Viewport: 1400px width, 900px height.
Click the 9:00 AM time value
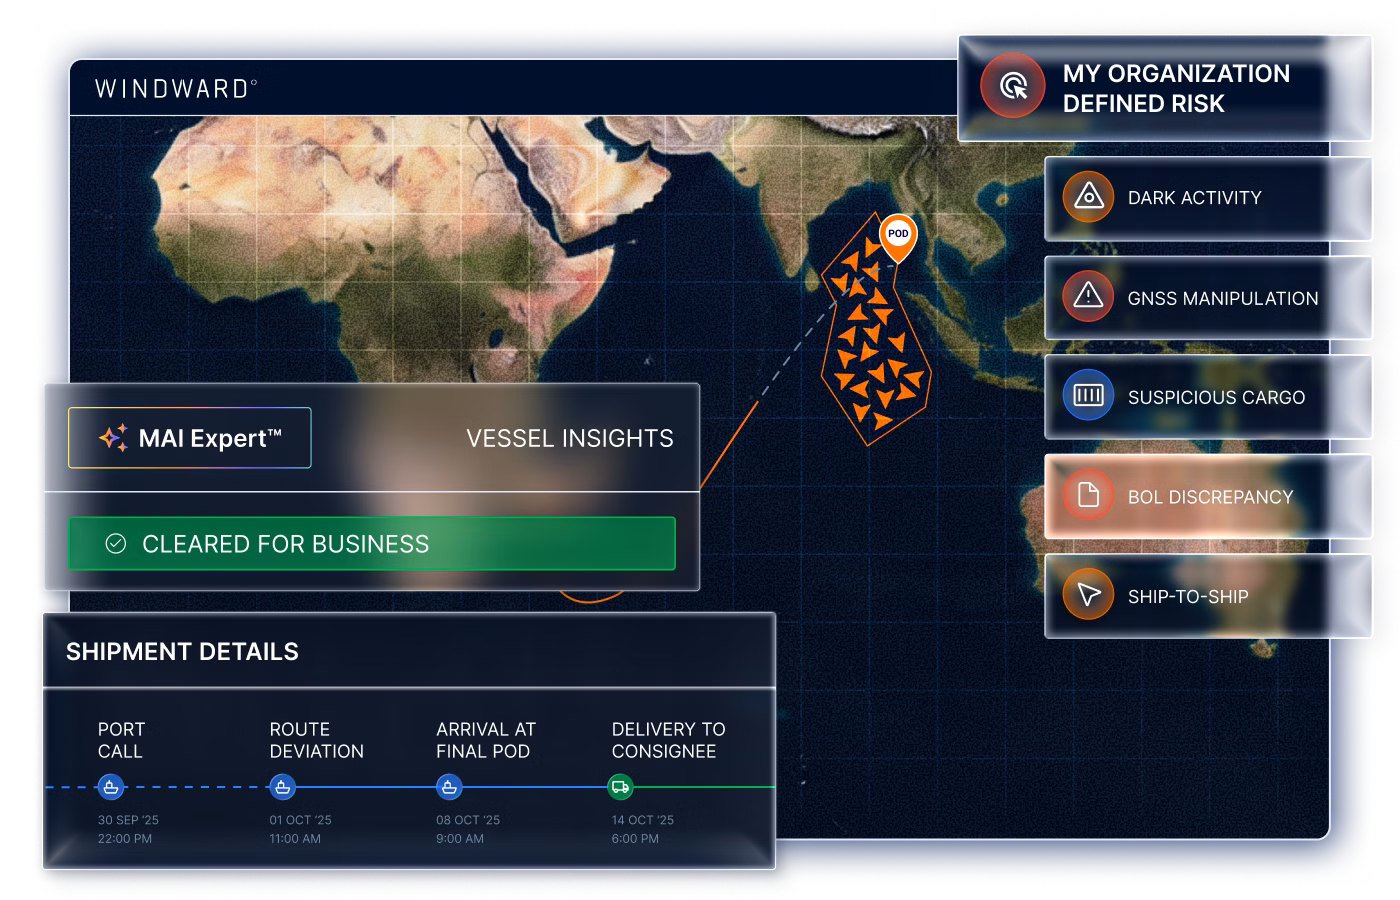[x=460, y=839]
